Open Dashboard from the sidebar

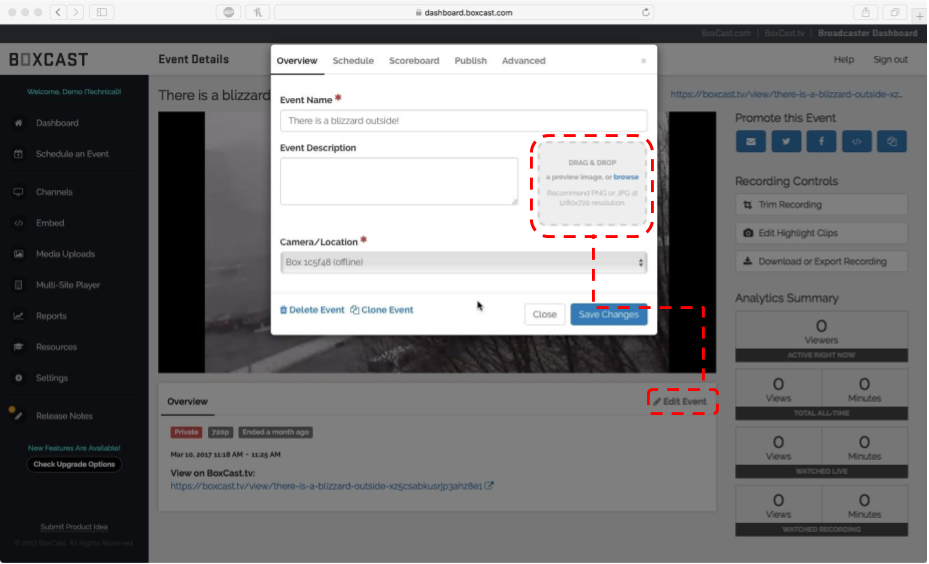57,123
